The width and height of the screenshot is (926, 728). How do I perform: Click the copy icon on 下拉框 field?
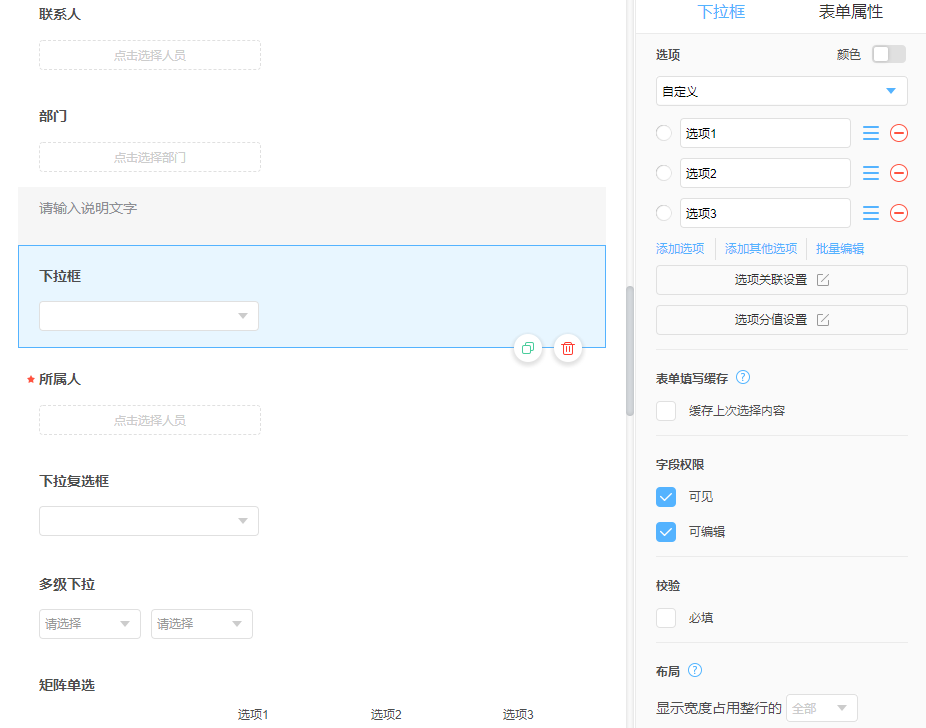528,348
